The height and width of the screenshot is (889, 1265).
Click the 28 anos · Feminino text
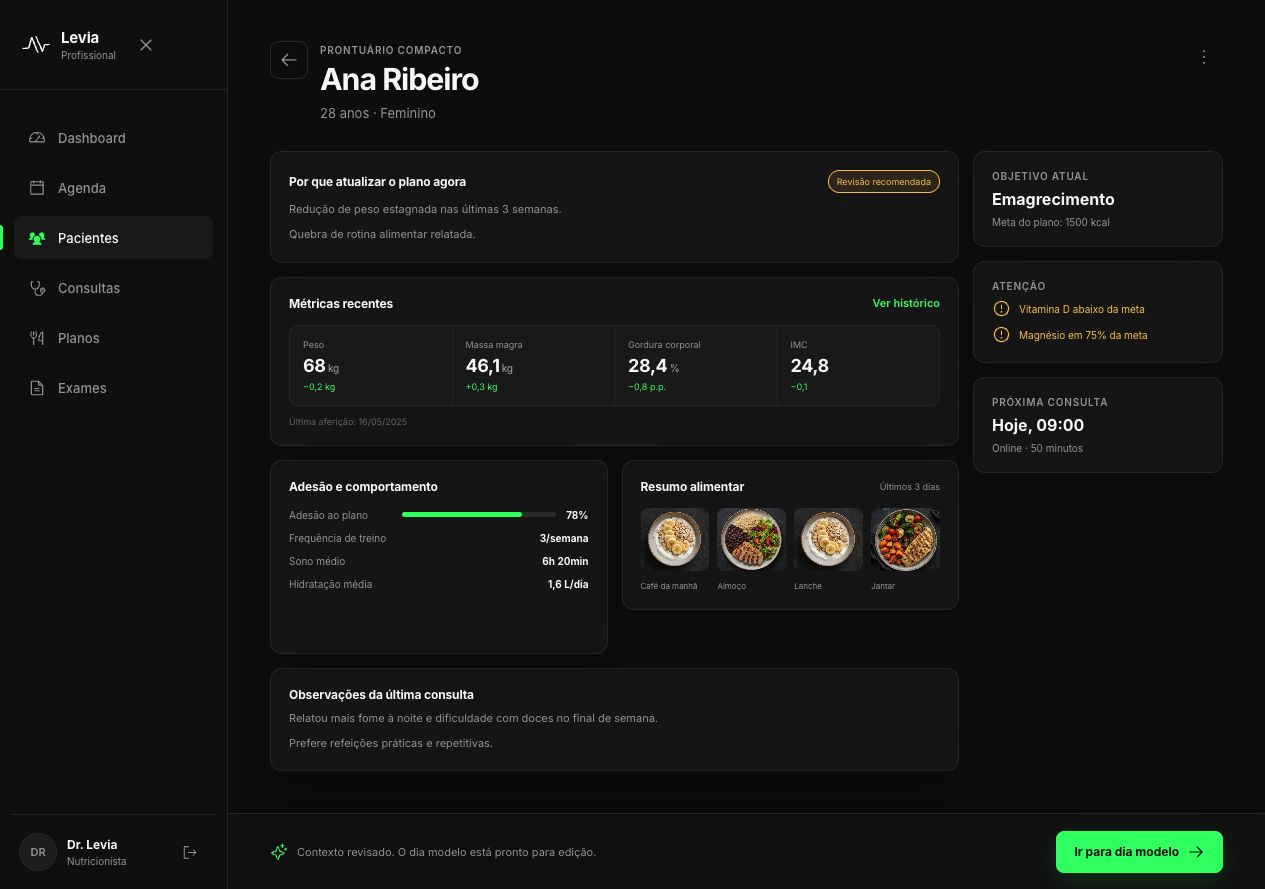378,113
